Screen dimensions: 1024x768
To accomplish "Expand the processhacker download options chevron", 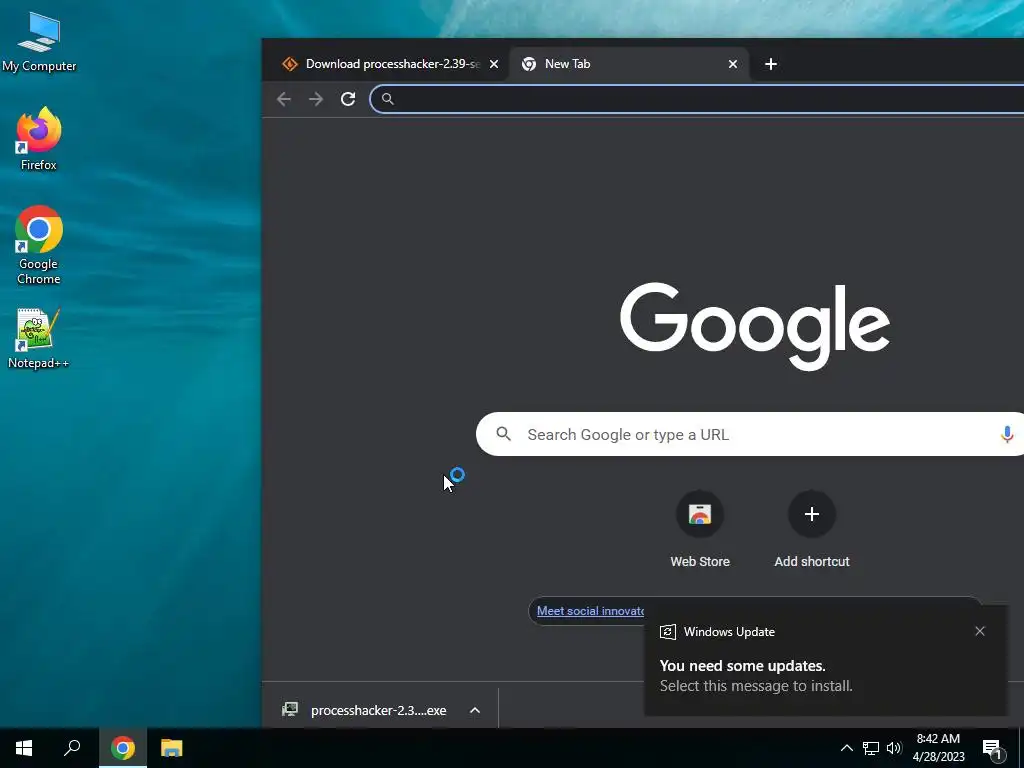I will click(x=475, y=710).
